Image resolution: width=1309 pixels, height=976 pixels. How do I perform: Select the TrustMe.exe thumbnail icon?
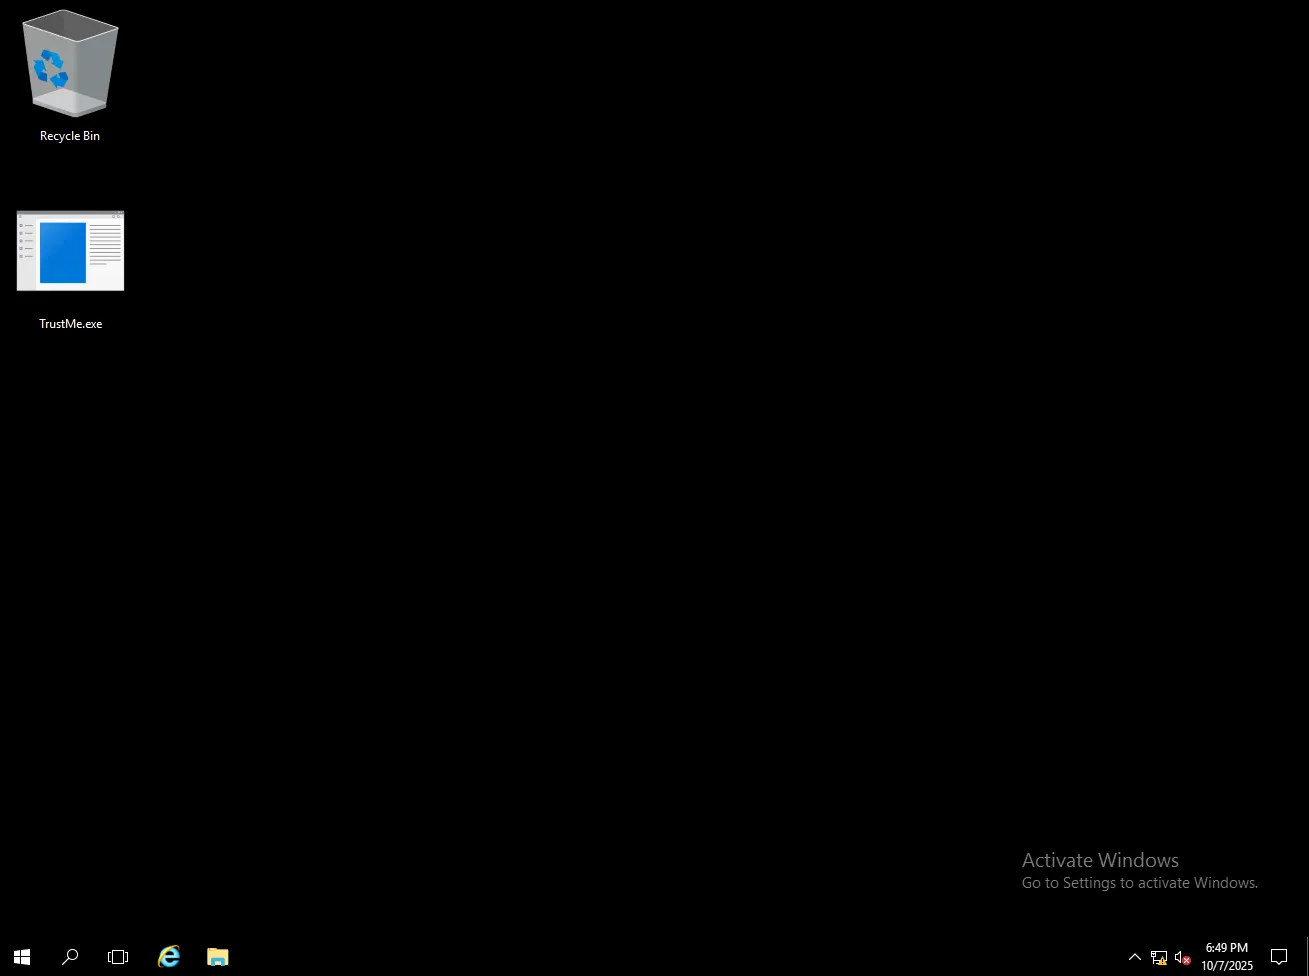70,251
